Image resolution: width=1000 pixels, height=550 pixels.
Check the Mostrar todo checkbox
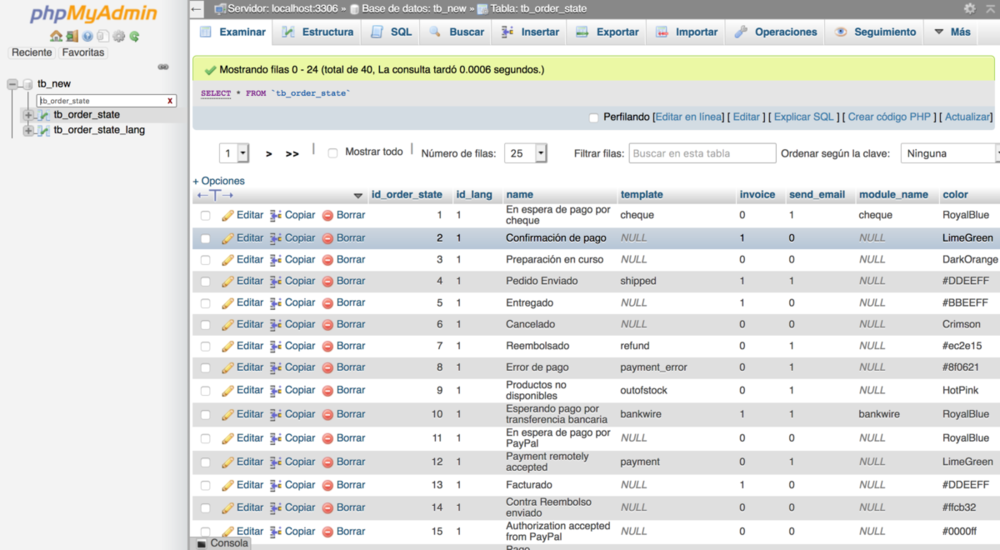tap(333, 153)
